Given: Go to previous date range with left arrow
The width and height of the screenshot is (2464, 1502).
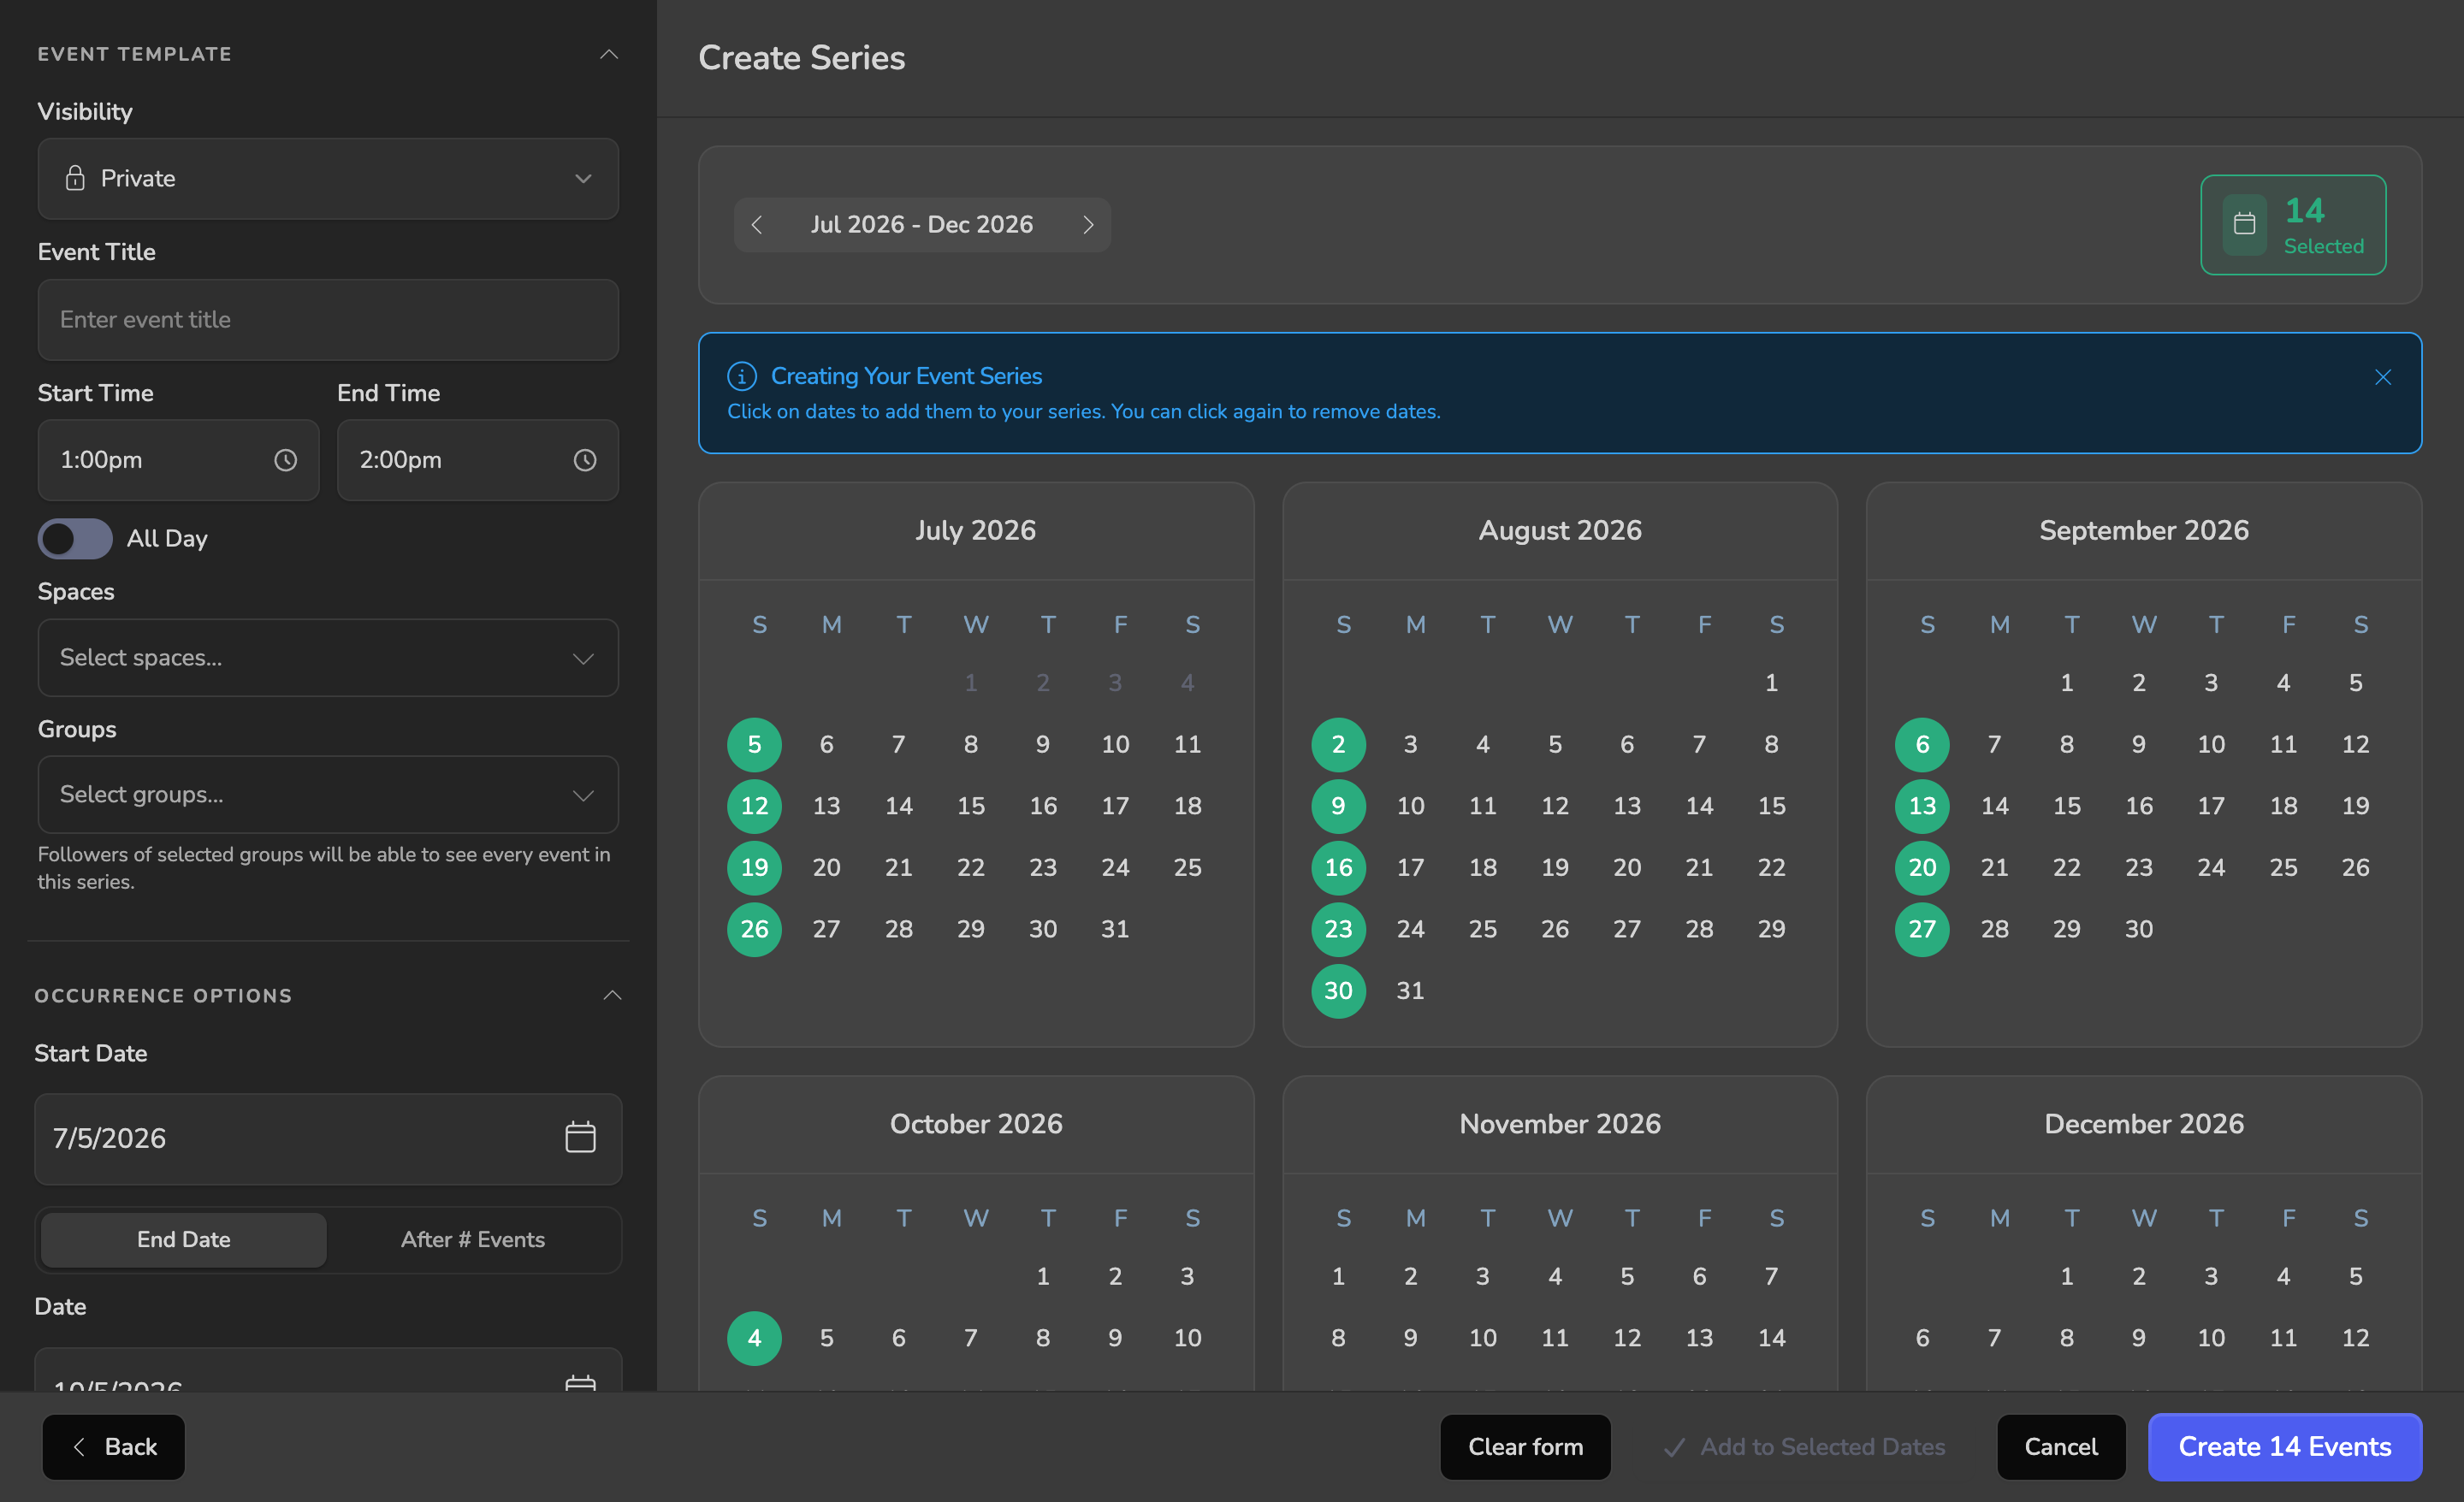Looking at the screenshot, I should coord(757,225).
